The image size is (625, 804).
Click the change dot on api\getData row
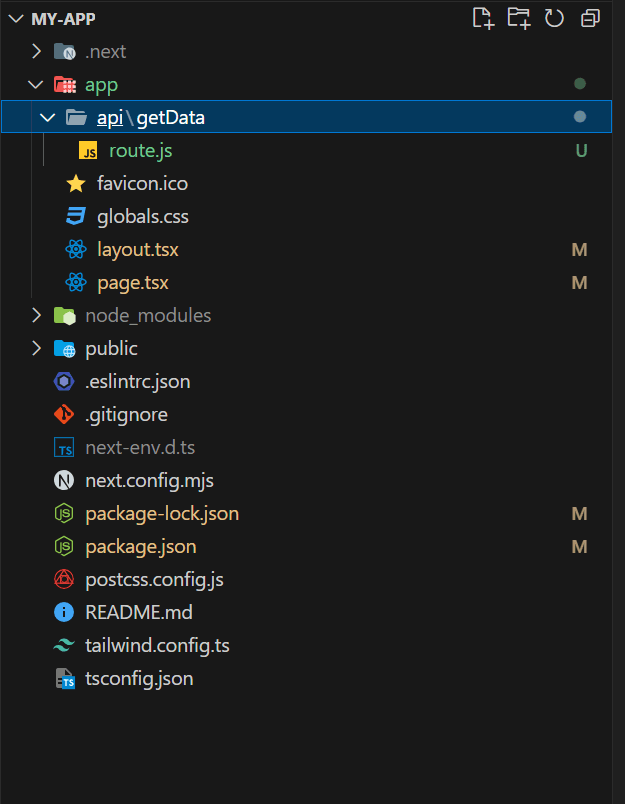[x=580, y=117]
